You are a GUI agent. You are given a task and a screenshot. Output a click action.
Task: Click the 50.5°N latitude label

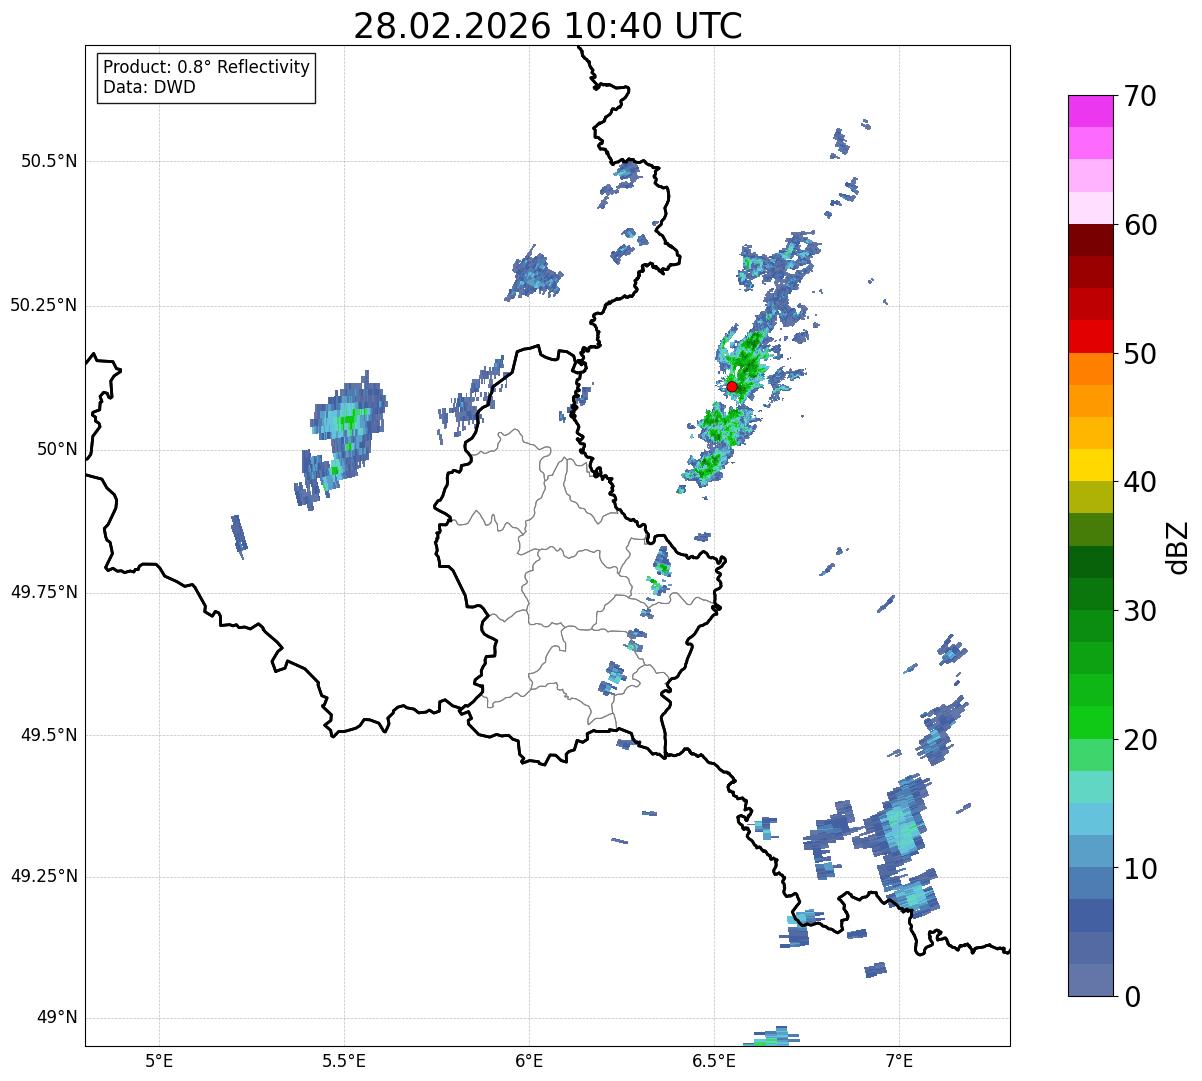coord(49,161)
